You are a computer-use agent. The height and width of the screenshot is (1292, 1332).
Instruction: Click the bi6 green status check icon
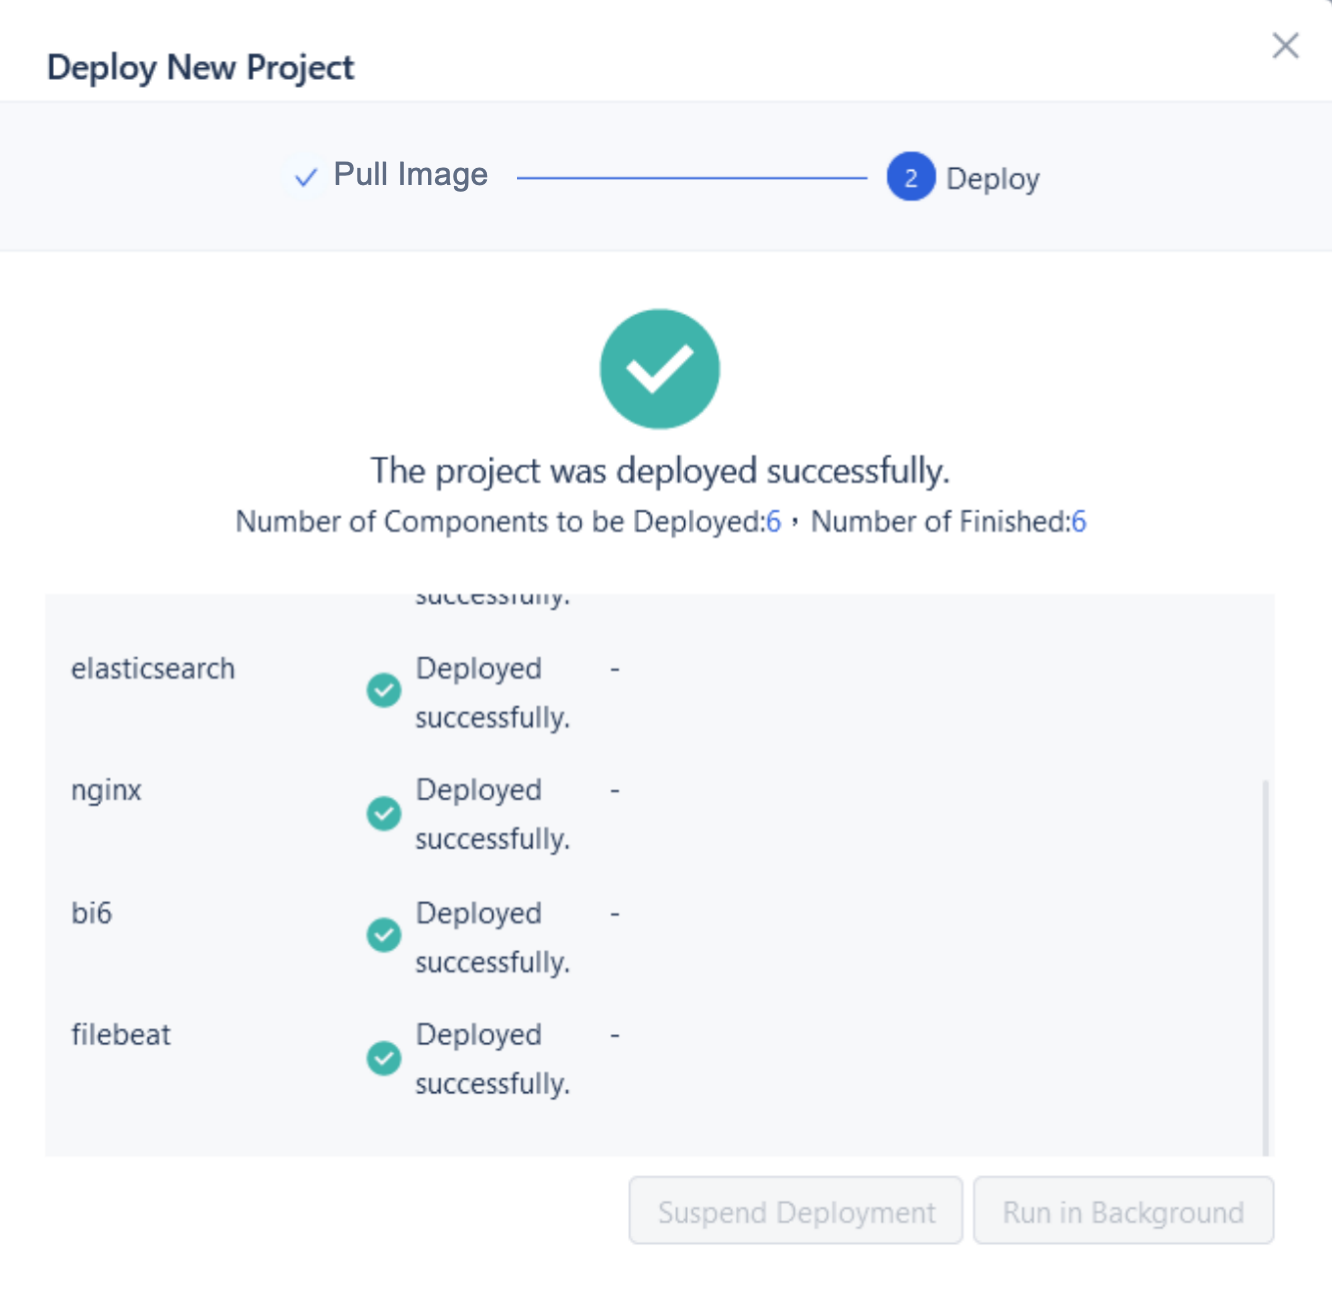[384, 935]
